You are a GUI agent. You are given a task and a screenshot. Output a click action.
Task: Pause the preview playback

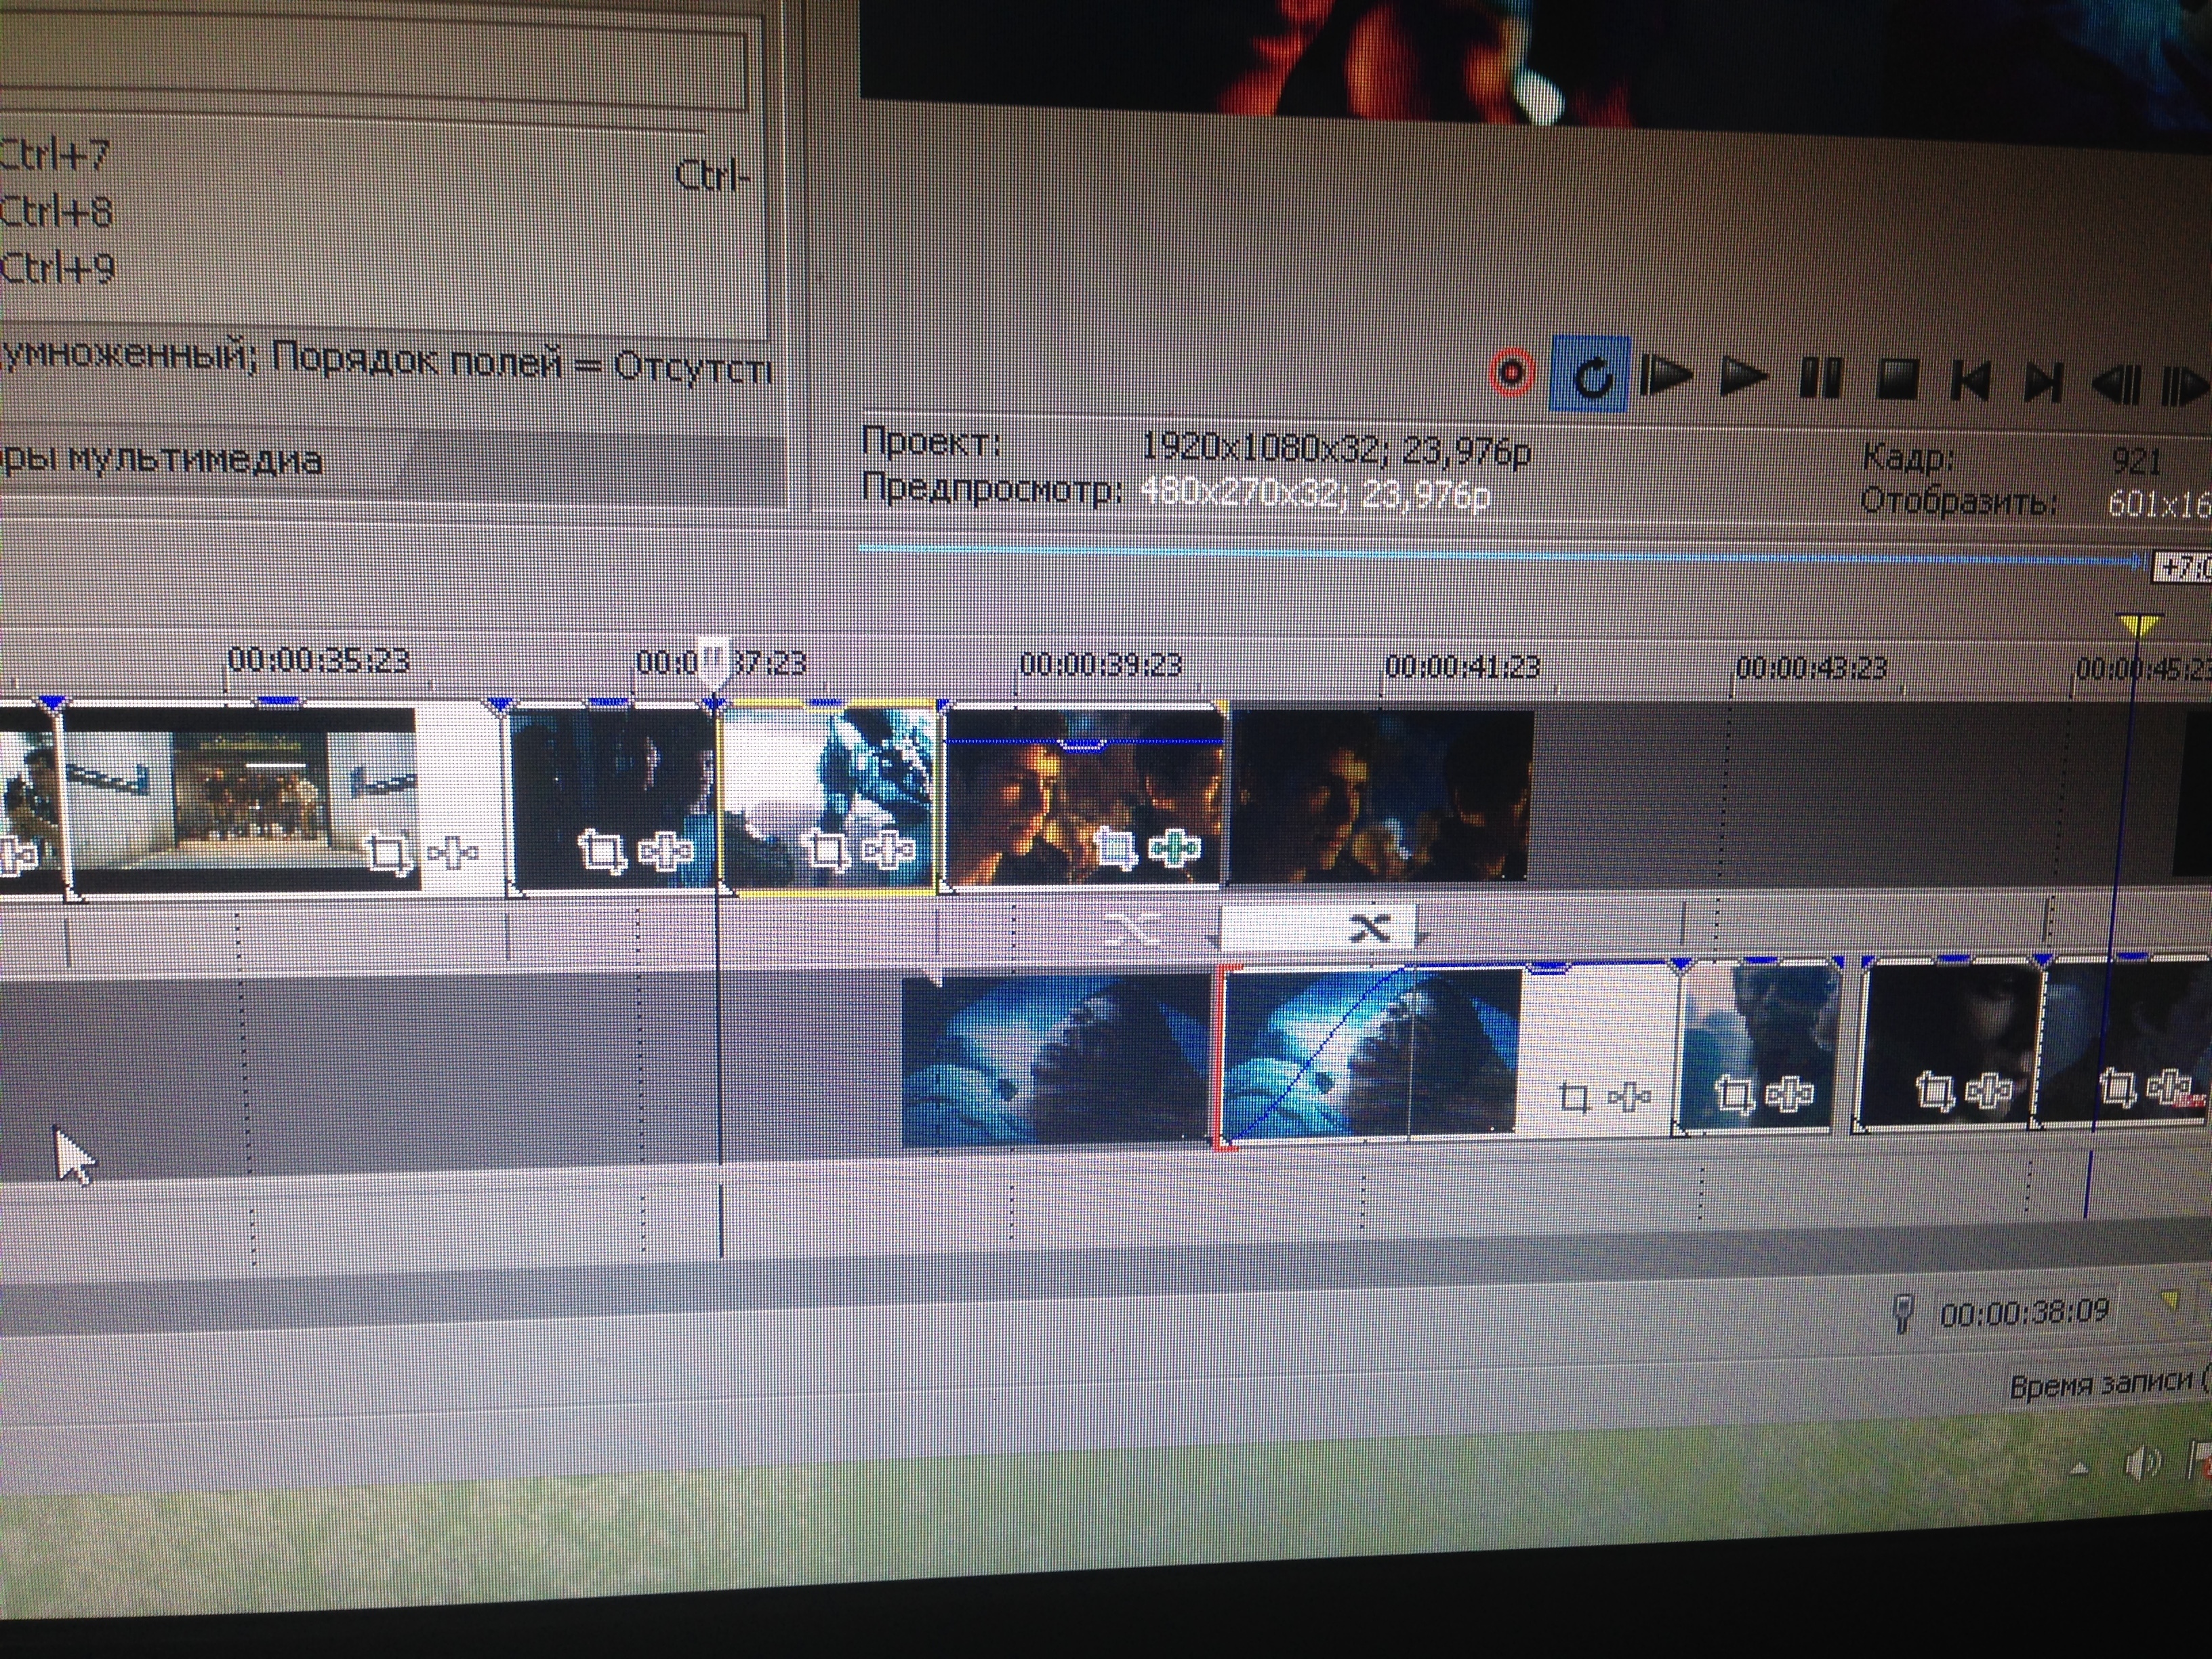(1820, 379)
